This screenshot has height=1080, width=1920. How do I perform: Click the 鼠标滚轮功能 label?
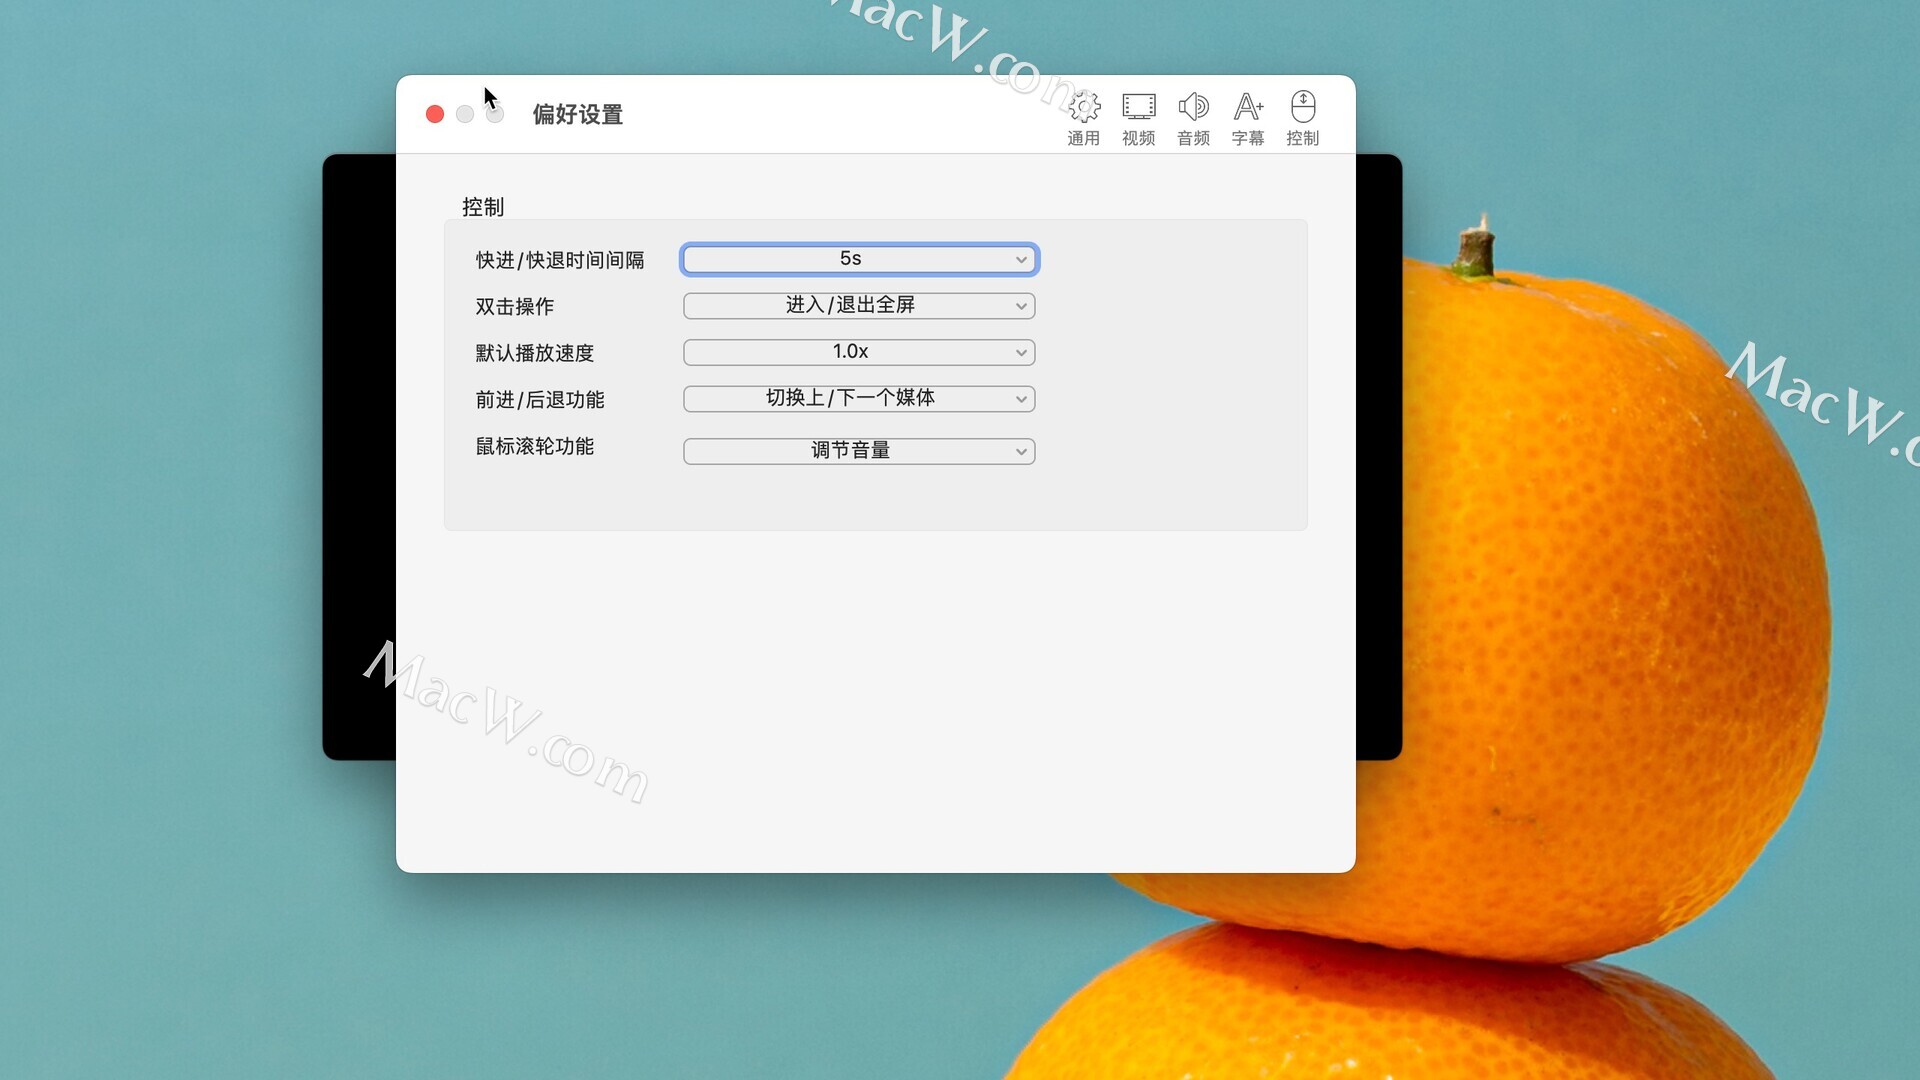tap(534, 446)
